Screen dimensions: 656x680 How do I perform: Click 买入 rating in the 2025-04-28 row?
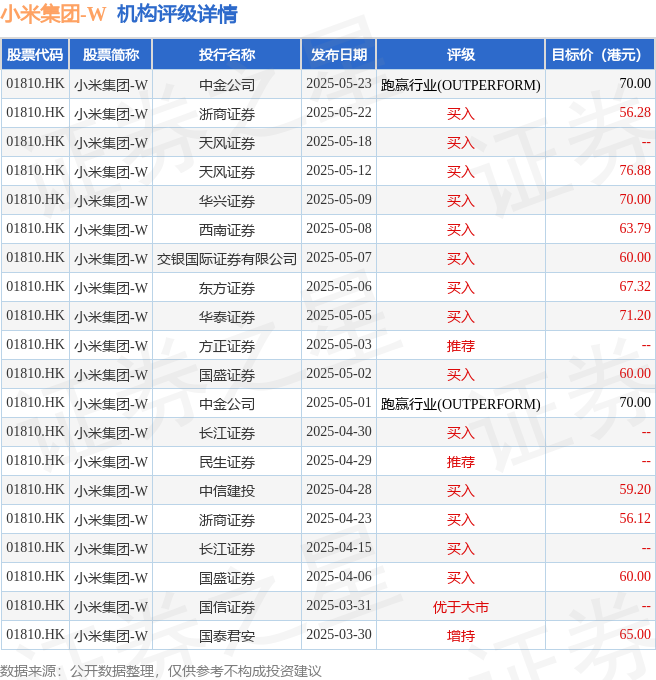click(460, 491)
